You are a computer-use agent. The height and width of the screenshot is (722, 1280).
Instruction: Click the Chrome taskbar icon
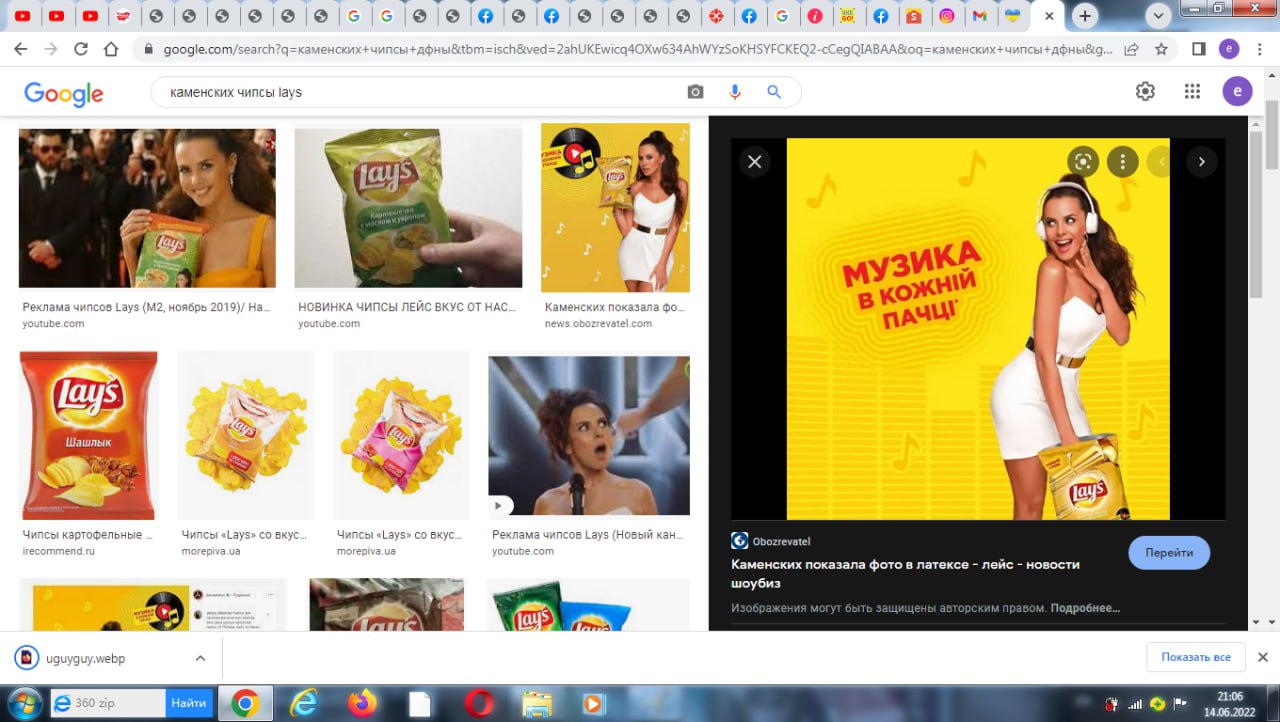coord(244,704)
